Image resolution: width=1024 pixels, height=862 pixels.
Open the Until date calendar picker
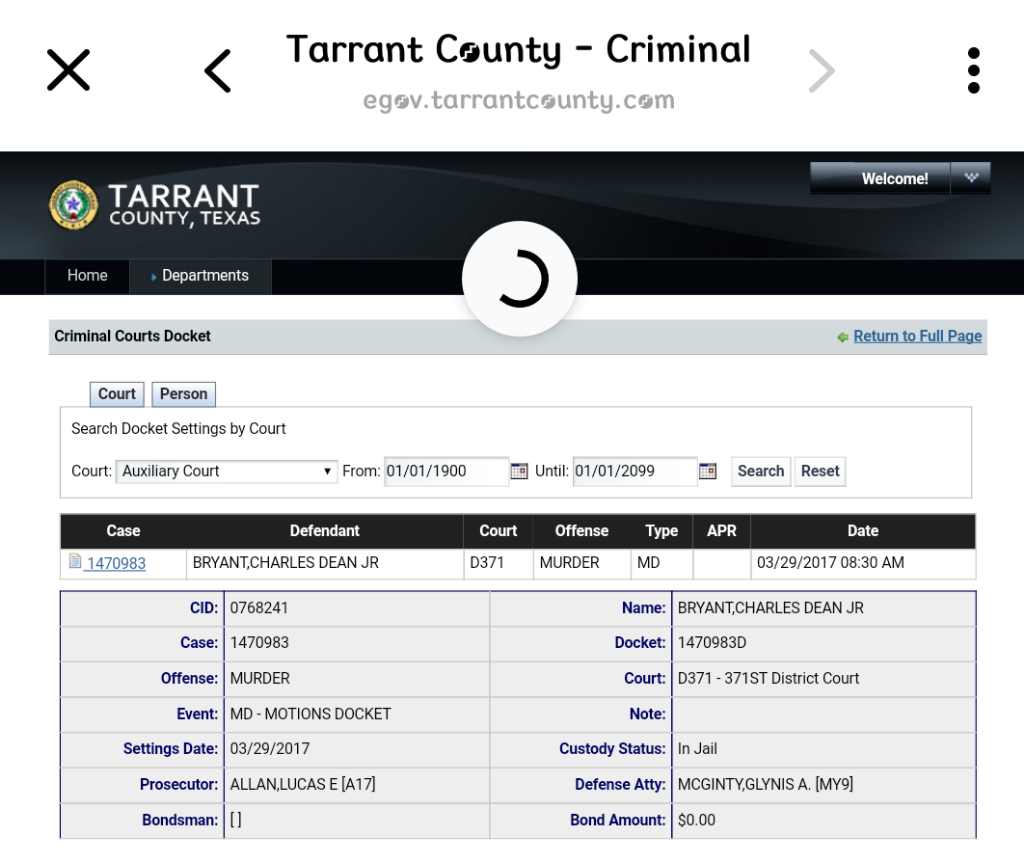tap(707, 471)
